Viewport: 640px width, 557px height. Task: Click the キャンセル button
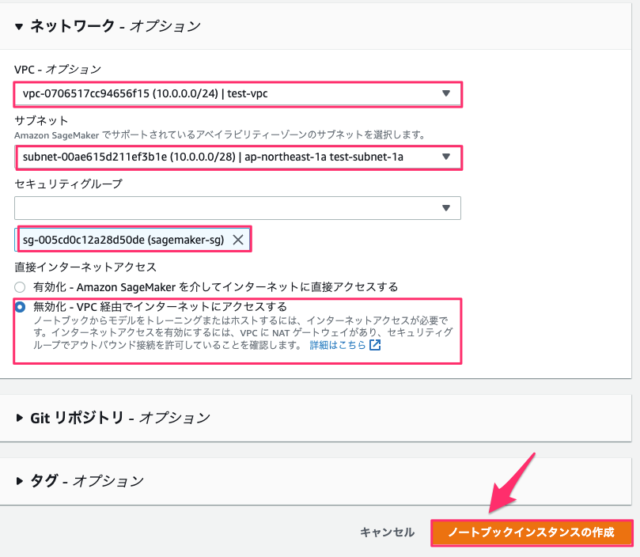387,532
